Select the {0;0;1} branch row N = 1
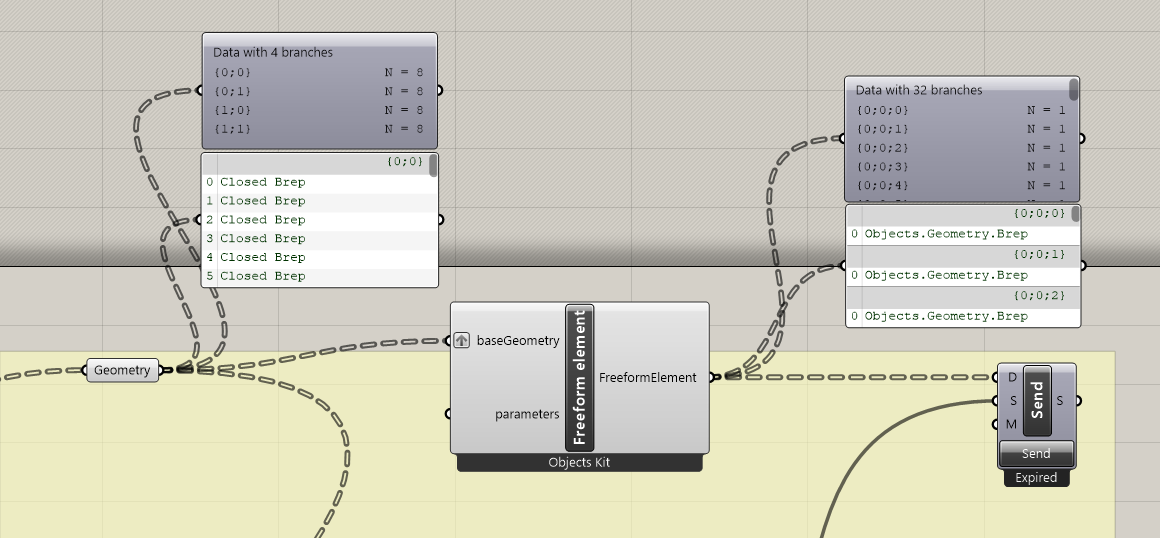1160x538 pixels. coord(962,129)
